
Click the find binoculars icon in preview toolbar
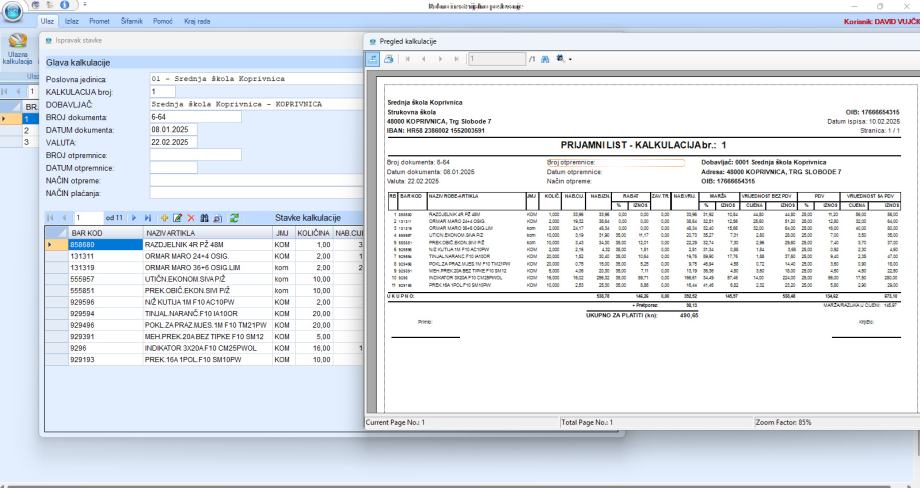pyautogui.click(x=546, y=60)
